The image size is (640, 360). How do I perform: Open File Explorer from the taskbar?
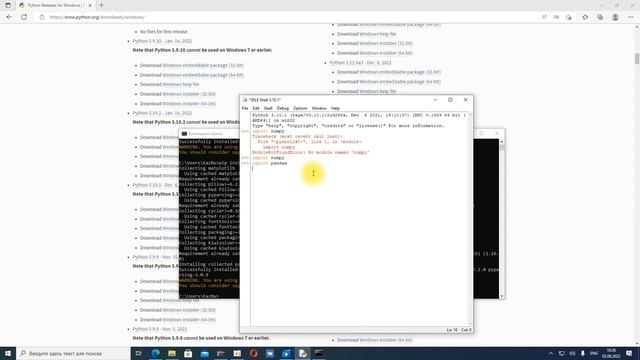[x=172, y=353]
